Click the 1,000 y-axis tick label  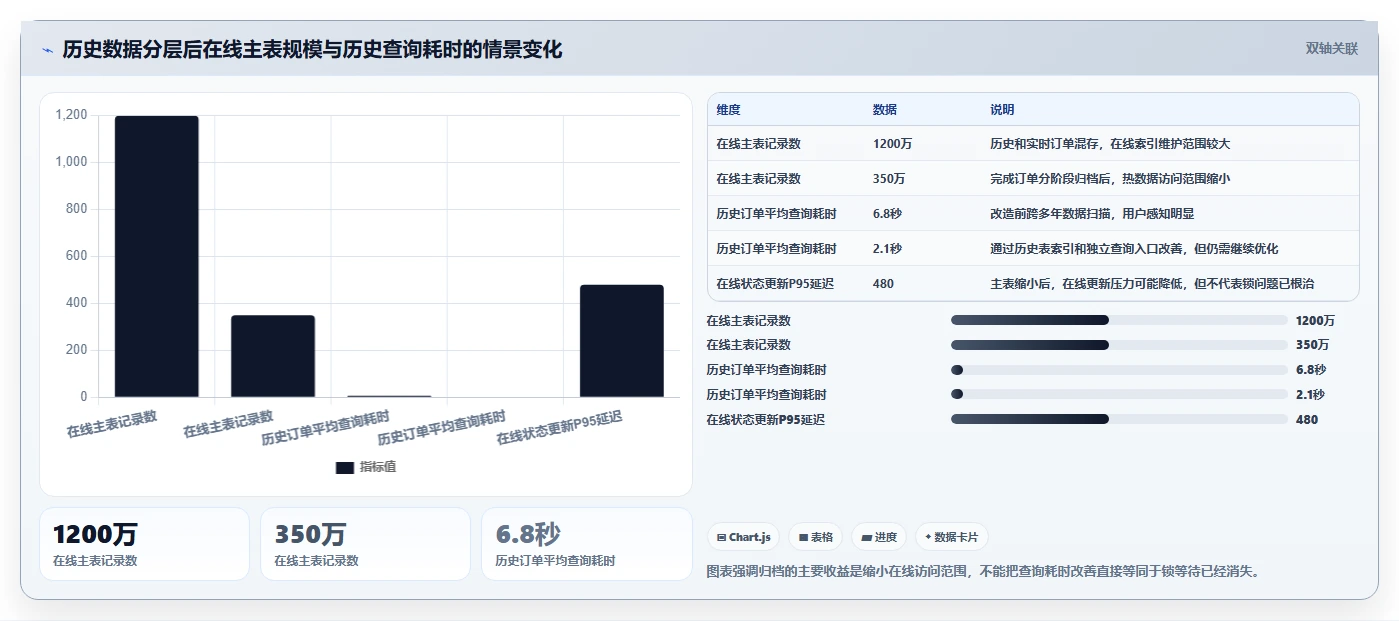pos(71,162)
